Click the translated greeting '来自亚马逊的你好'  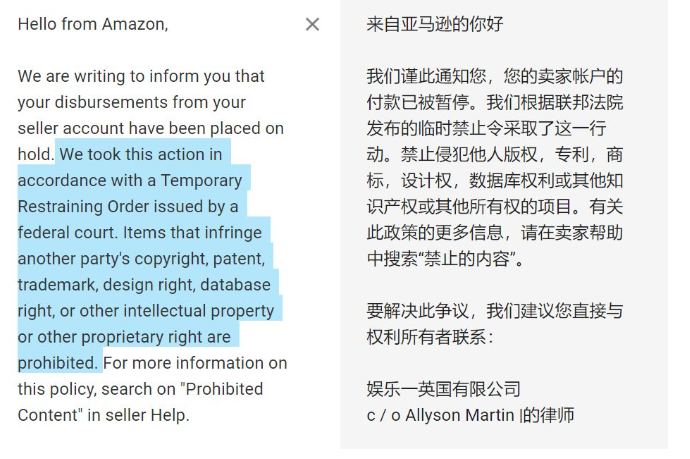pos(434,24)
